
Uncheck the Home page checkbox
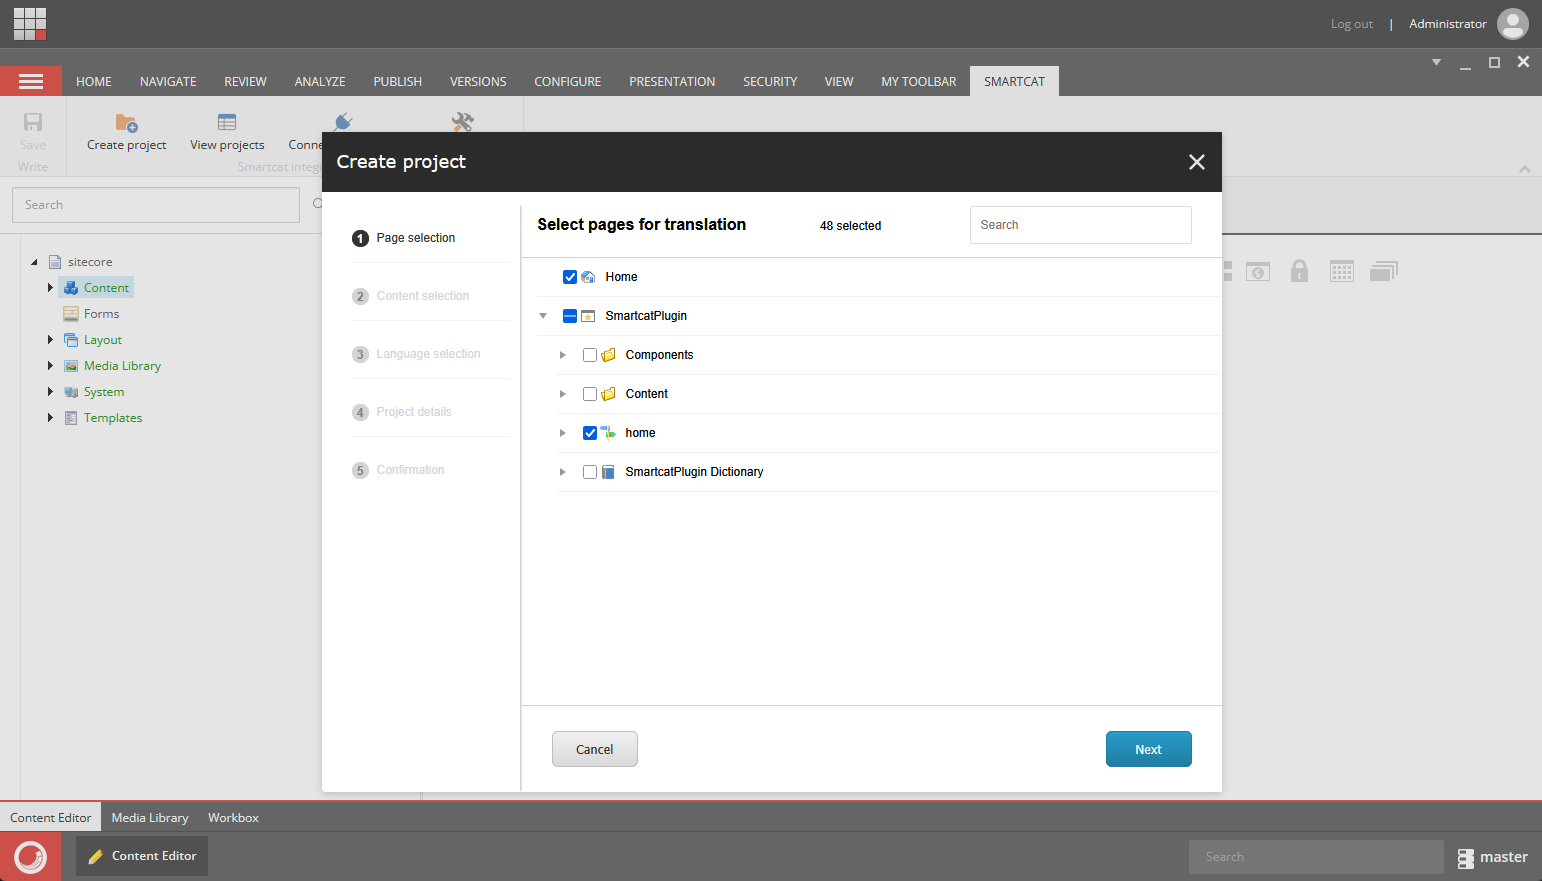(x=570, y=277)
